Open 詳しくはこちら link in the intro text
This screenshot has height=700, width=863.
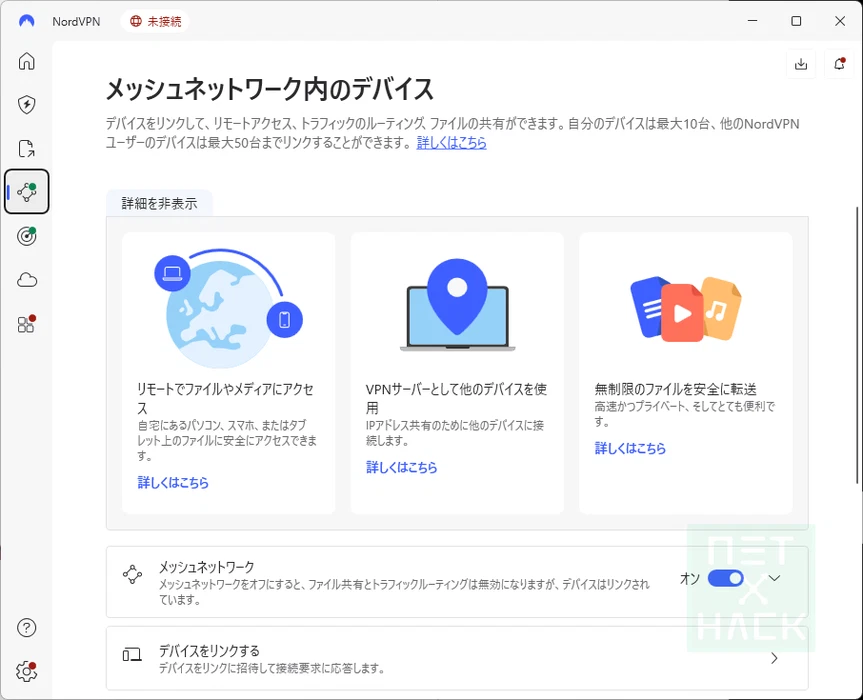pyautogui.click(x=452, y=143)
